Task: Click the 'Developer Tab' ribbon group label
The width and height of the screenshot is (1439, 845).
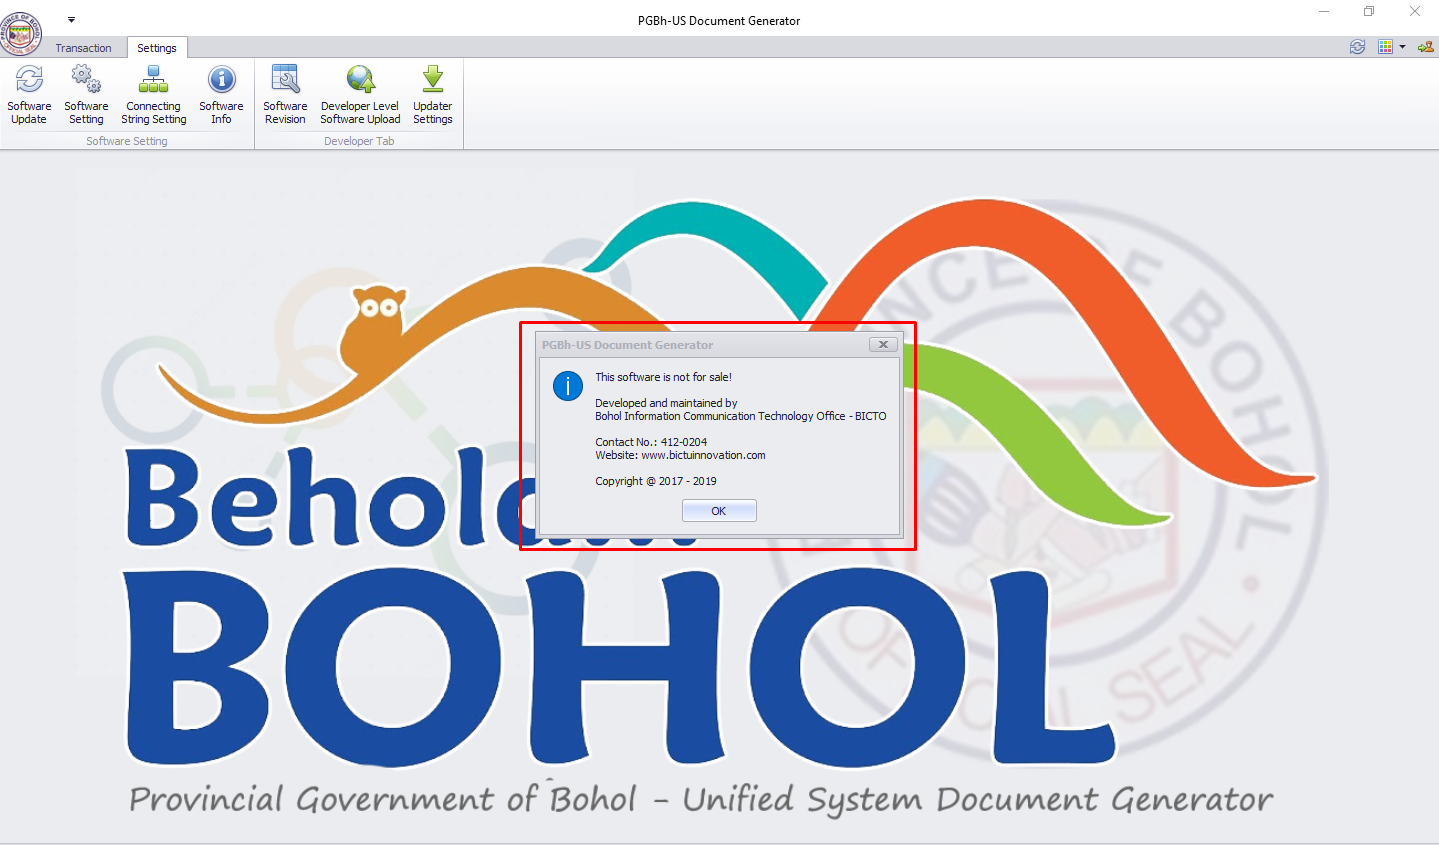Action: point(359,141)
